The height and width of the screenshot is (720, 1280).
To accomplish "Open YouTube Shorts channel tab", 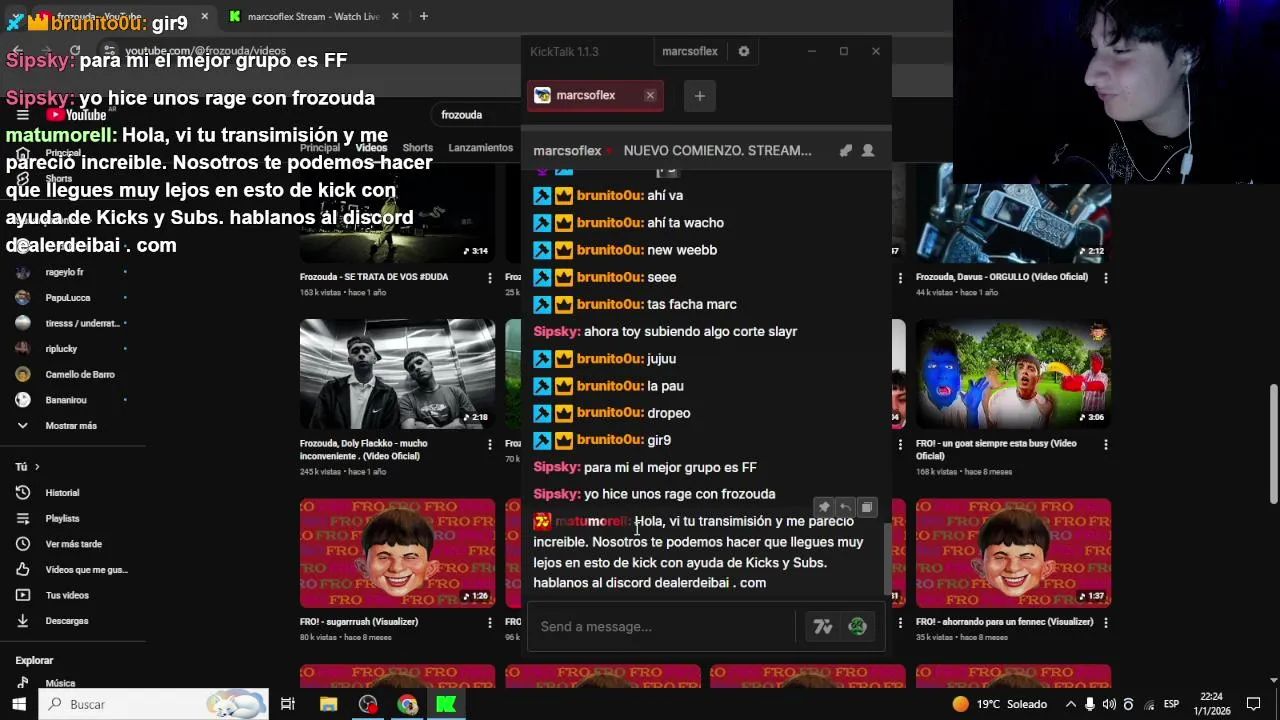I will coord(417,148).
